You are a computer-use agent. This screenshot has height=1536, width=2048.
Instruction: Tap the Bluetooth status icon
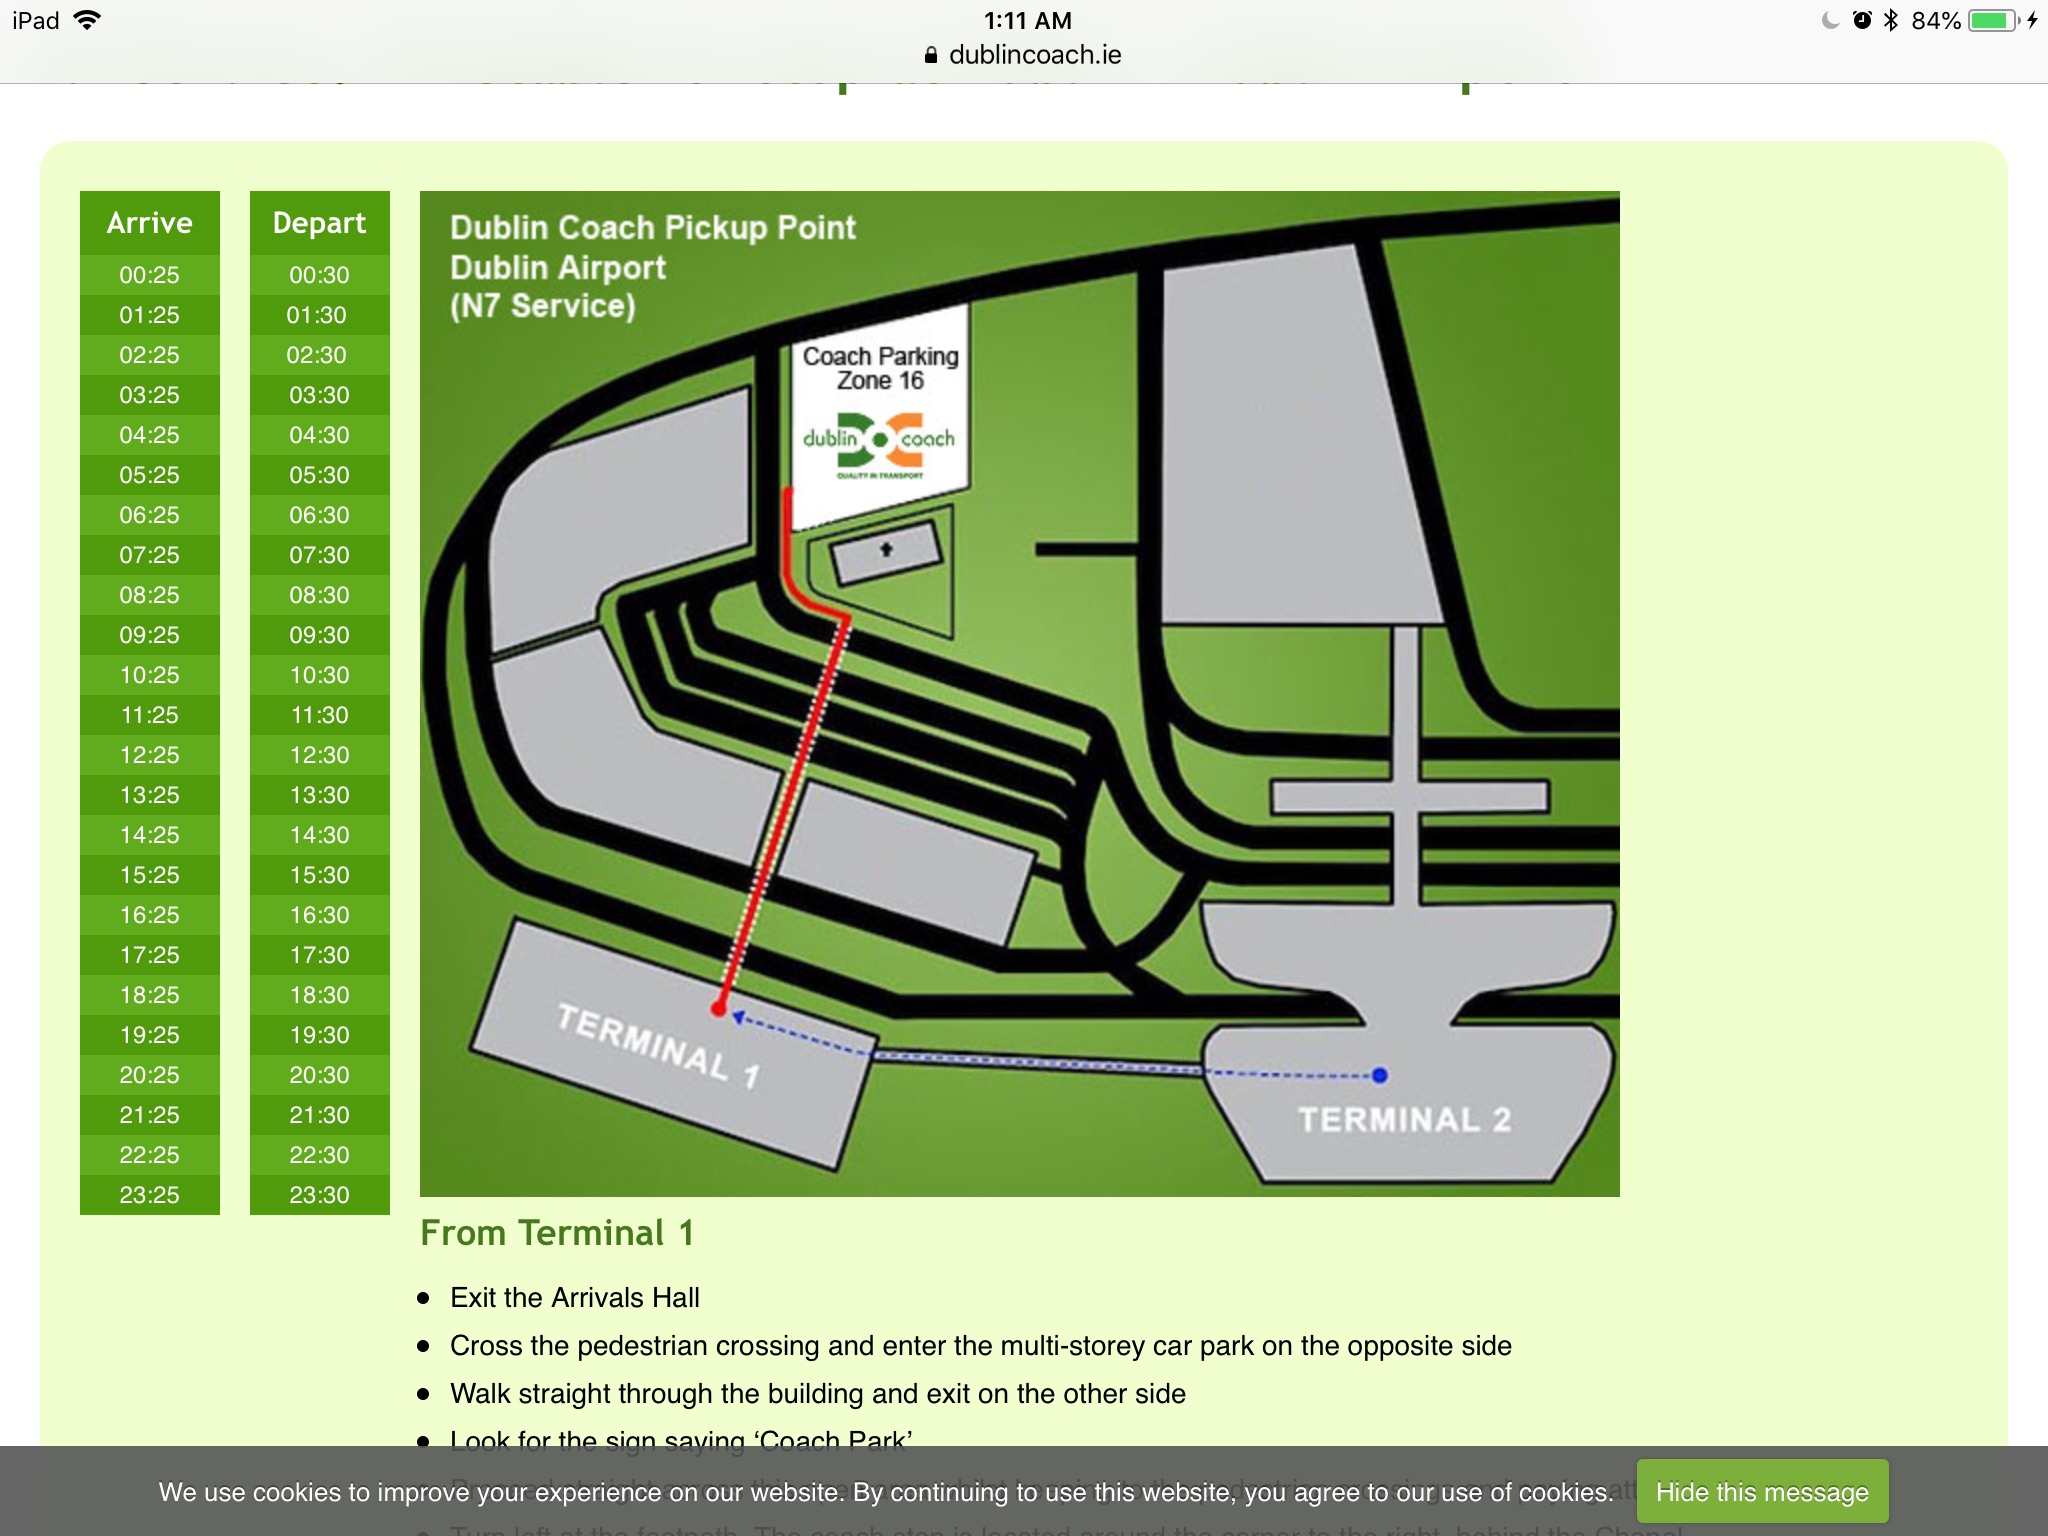coord(1890,21)
